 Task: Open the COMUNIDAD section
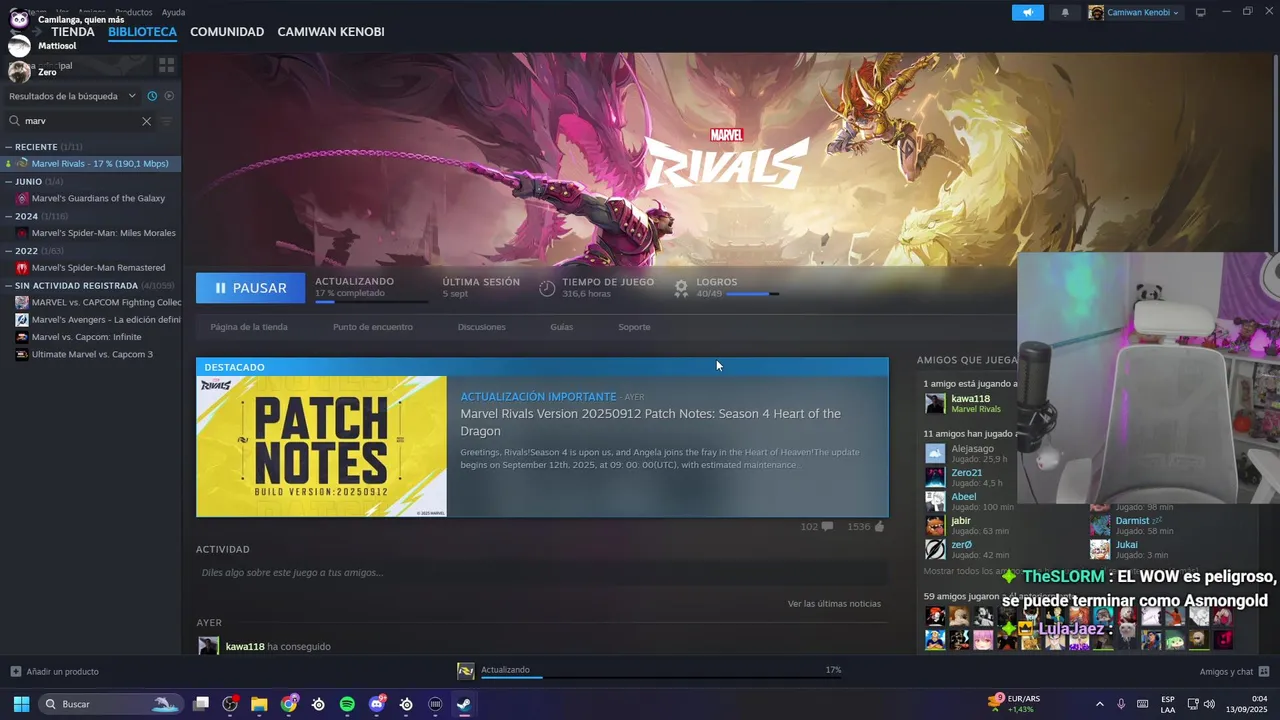[227, 32]
